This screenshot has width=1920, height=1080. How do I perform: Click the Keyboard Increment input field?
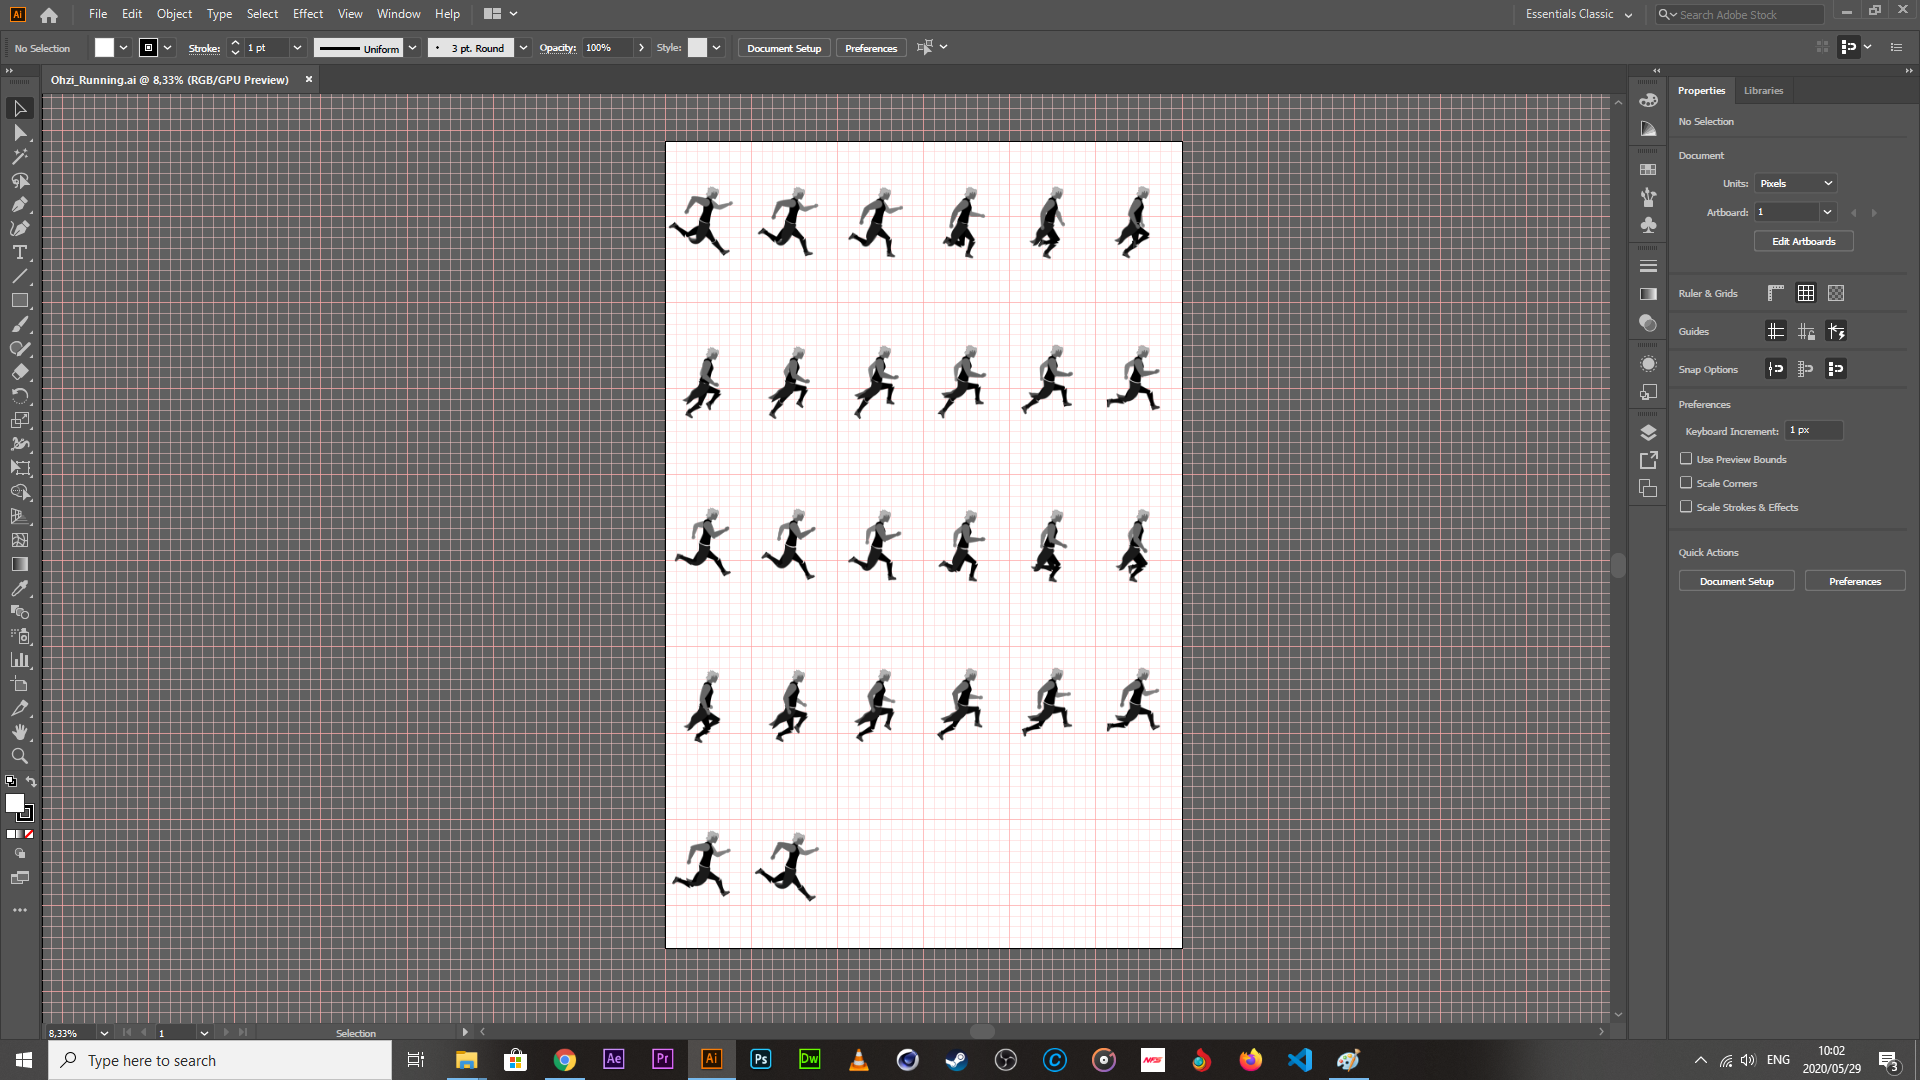[x=1813, y=430]
